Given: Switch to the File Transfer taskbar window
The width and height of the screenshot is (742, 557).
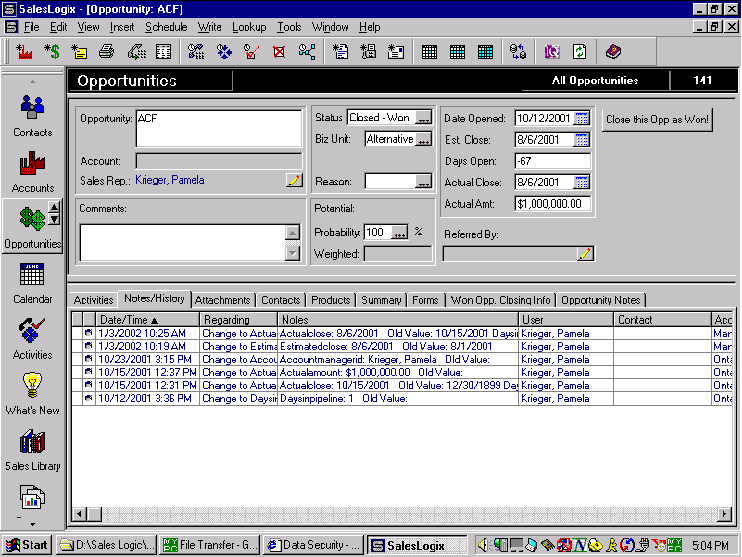Looking at the screenshot, I should coord(210,545).
